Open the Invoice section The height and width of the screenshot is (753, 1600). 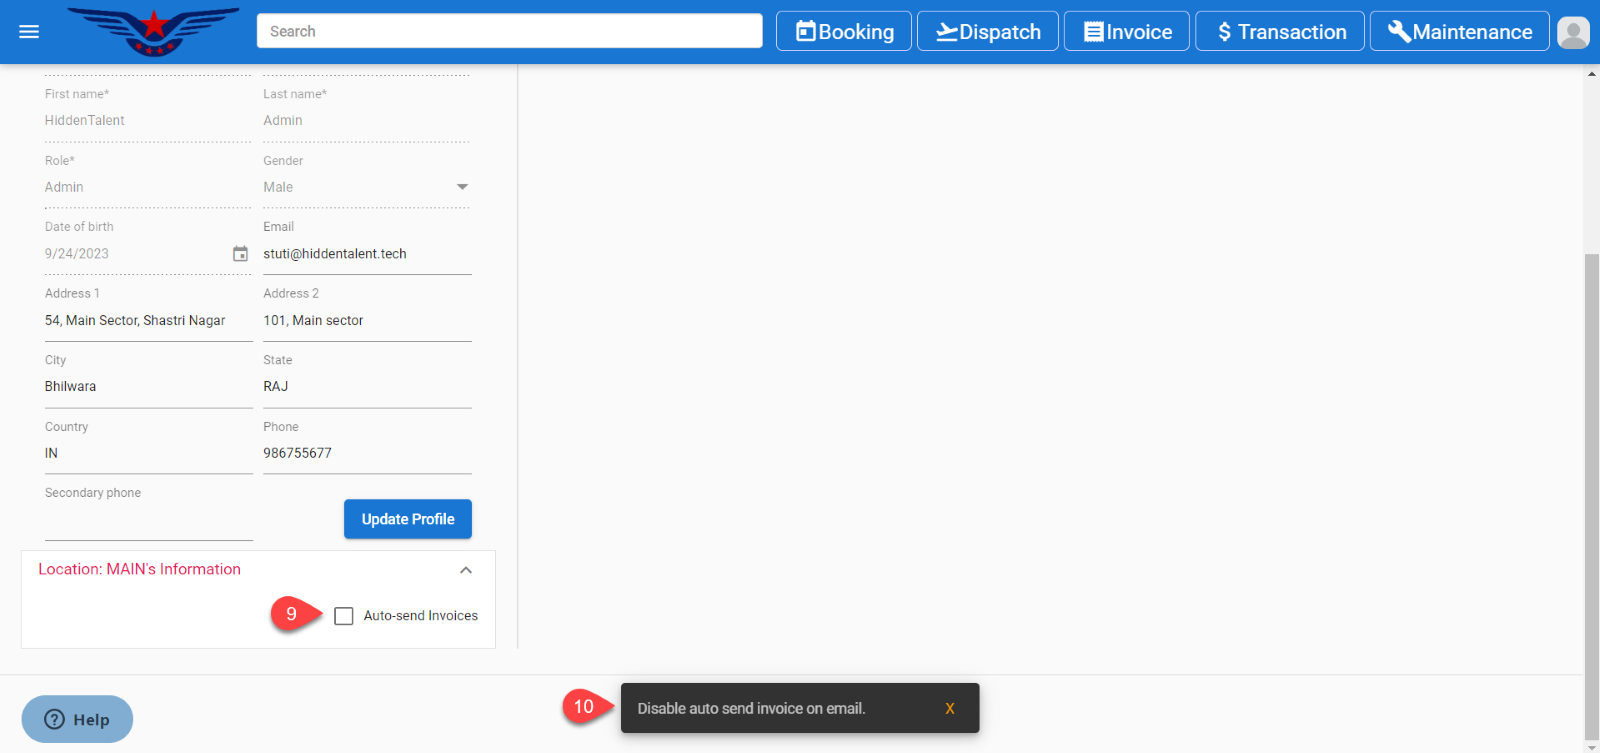coord(1126,32)
